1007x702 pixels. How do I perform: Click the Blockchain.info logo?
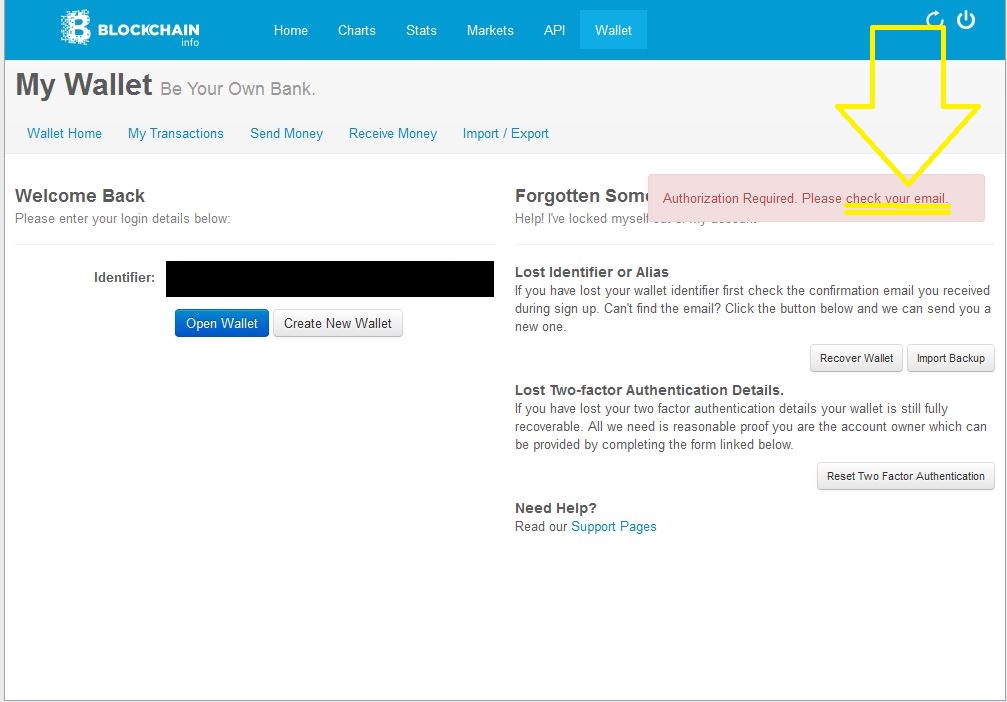click(130, 29)
